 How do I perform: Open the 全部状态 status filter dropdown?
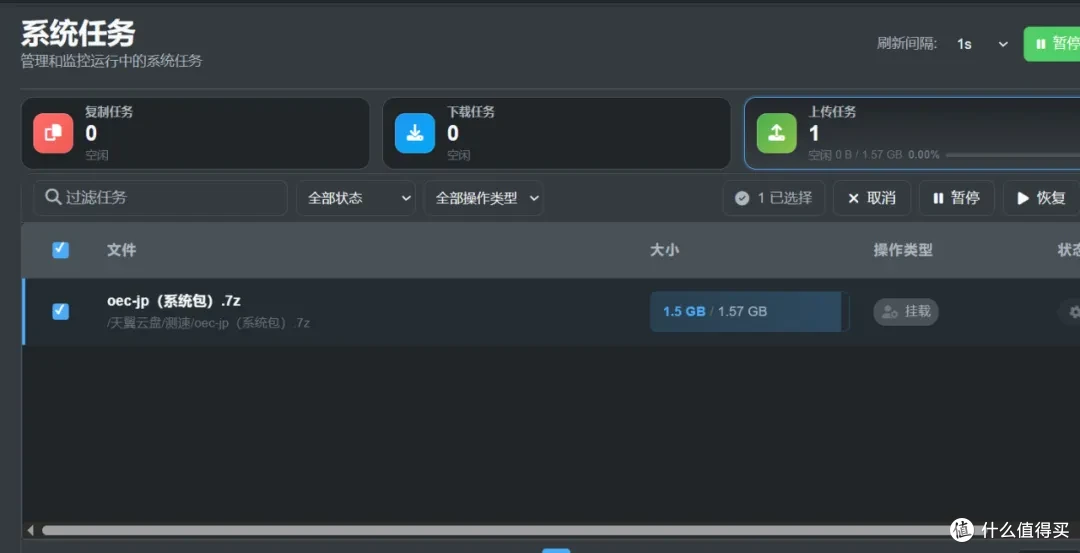(355, 198)
